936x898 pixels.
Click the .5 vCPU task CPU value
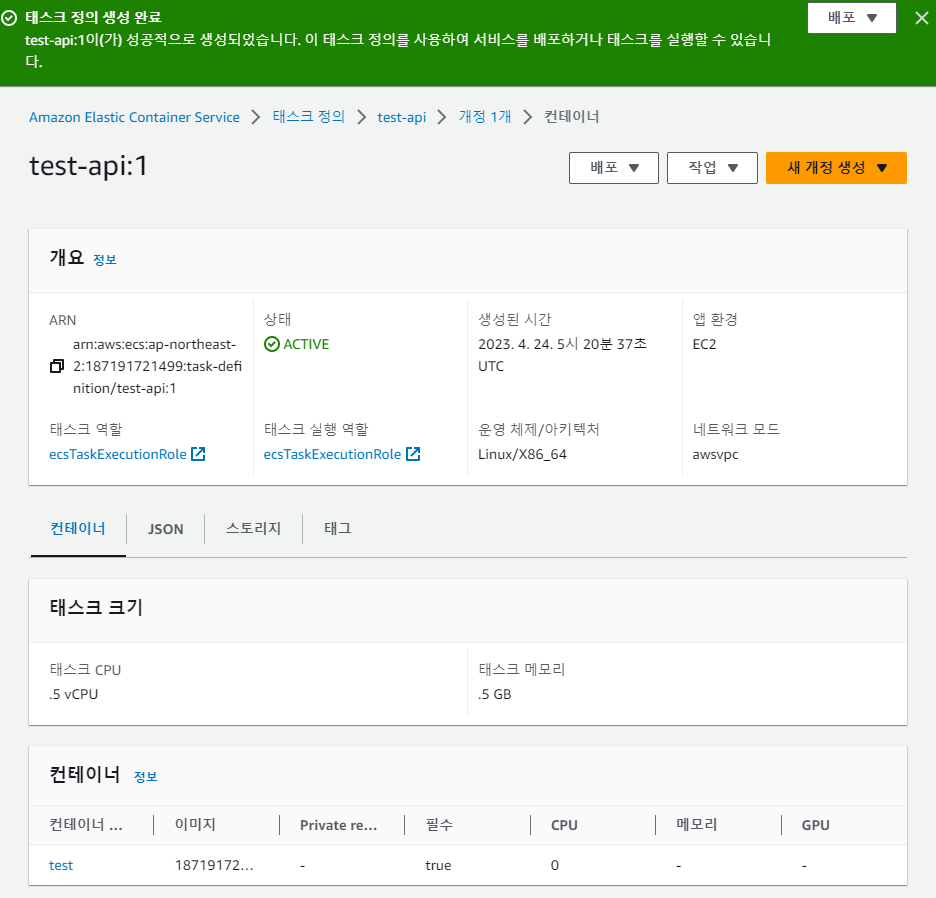point(73,694)
